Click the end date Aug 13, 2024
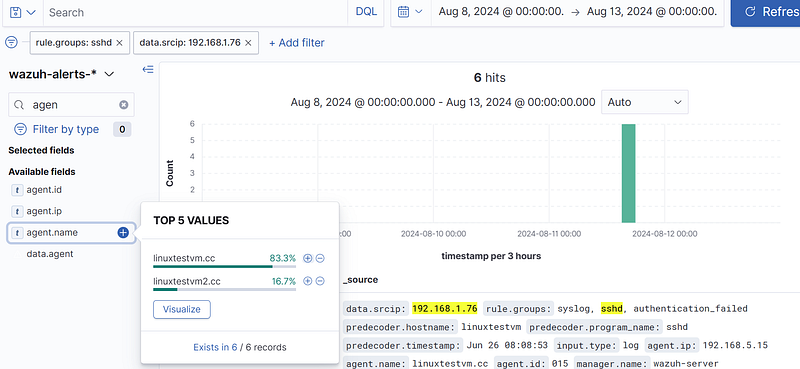The width and height of the screenshot is (800, 369). [652, 12]
